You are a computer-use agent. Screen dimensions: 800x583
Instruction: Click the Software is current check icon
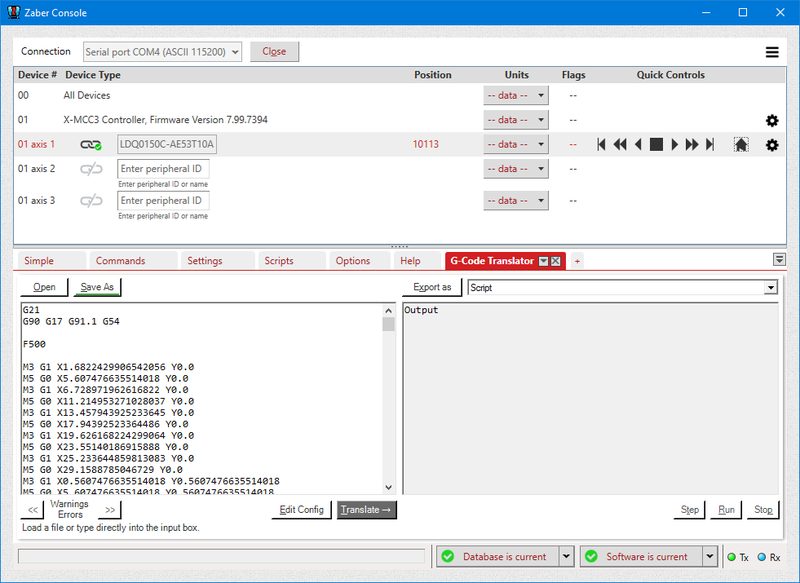coord(591,556)
